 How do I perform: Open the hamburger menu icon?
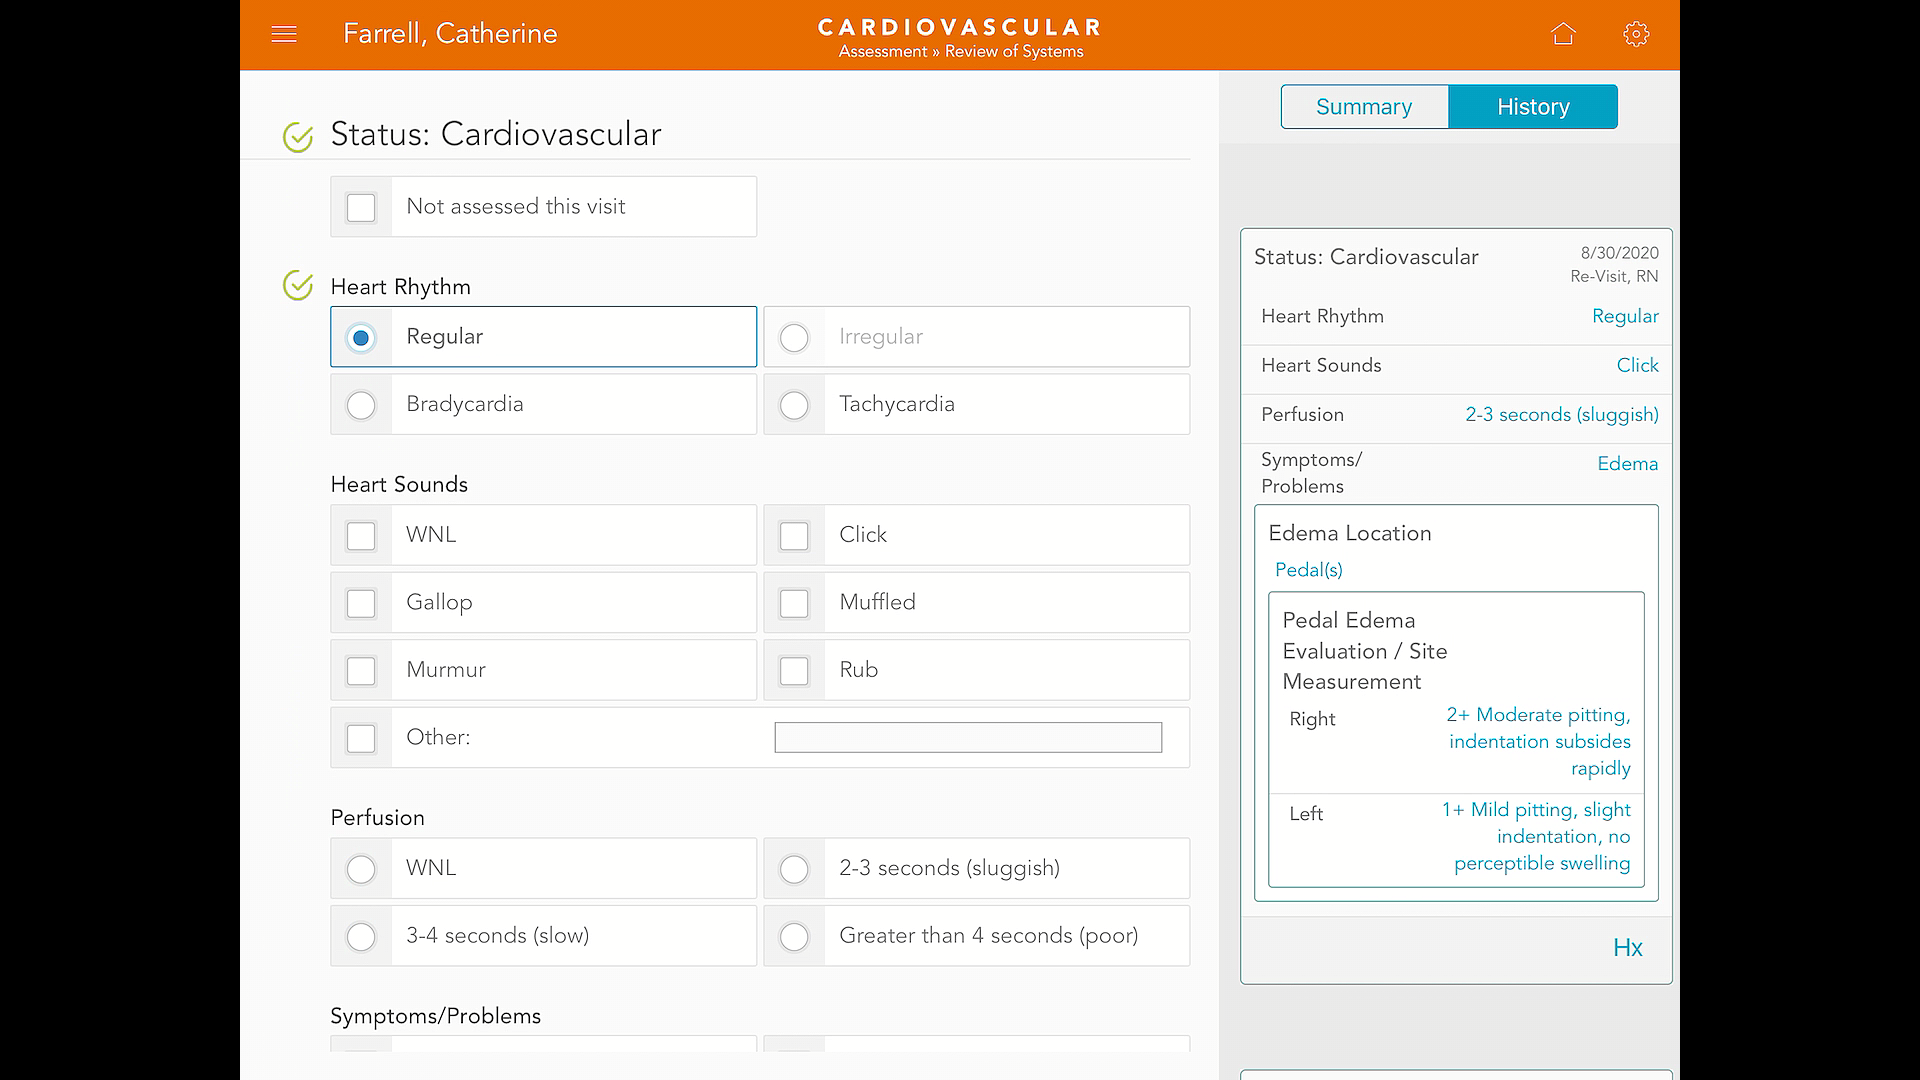pyautogui.click(x=284, y=34)
